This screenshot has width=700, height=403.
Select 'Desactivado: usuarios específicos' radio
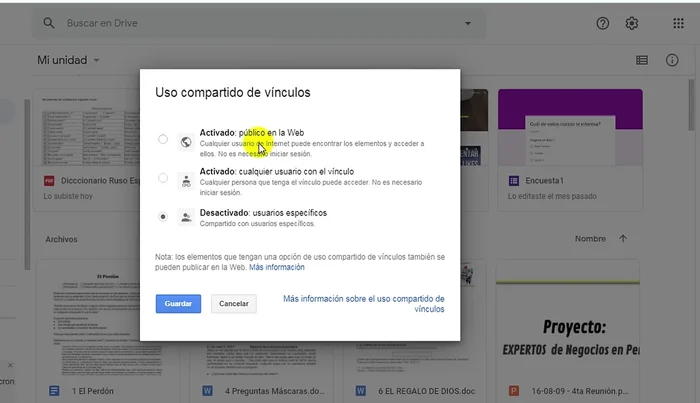pos(163,217)
